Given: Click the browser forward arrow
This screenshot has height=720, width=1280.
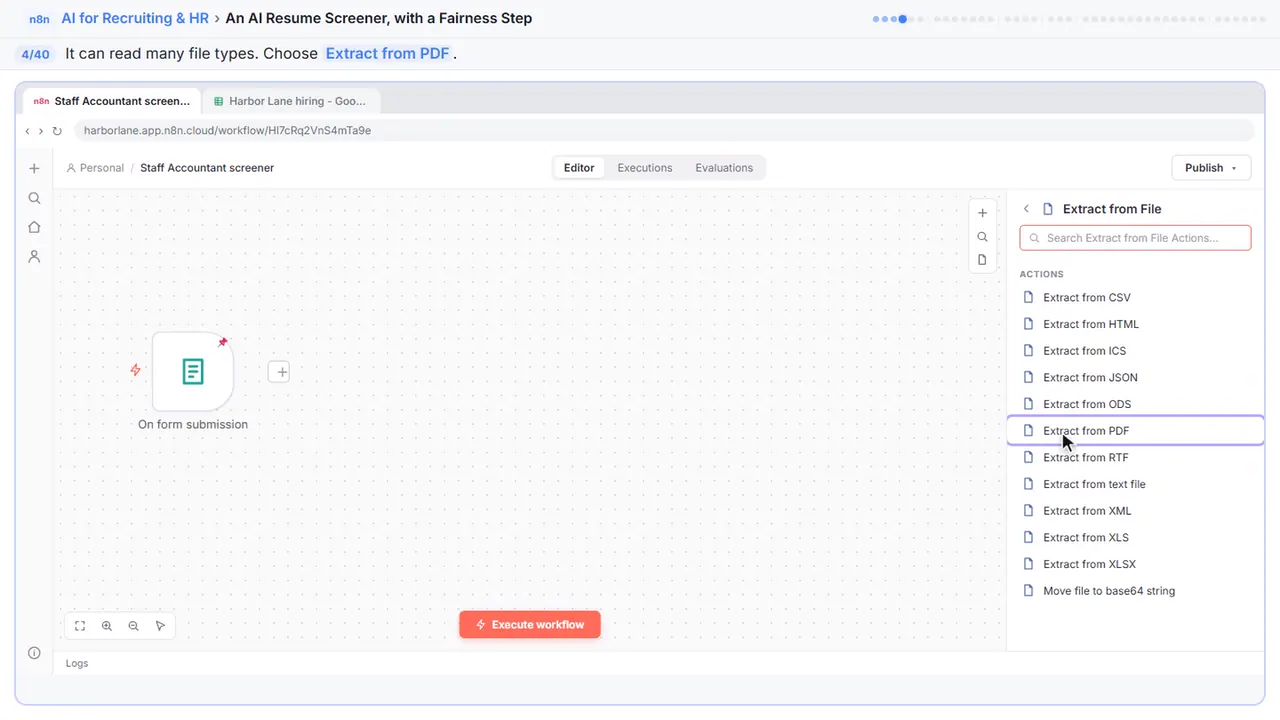Looking at the screenshot, I should pyautogui.click(x=41, y=131).
